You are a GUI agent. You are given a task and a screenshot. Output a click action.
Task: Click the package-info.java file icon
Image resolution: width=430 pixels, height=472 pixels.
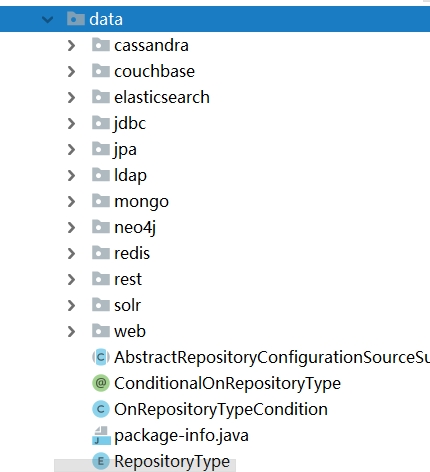101,435
